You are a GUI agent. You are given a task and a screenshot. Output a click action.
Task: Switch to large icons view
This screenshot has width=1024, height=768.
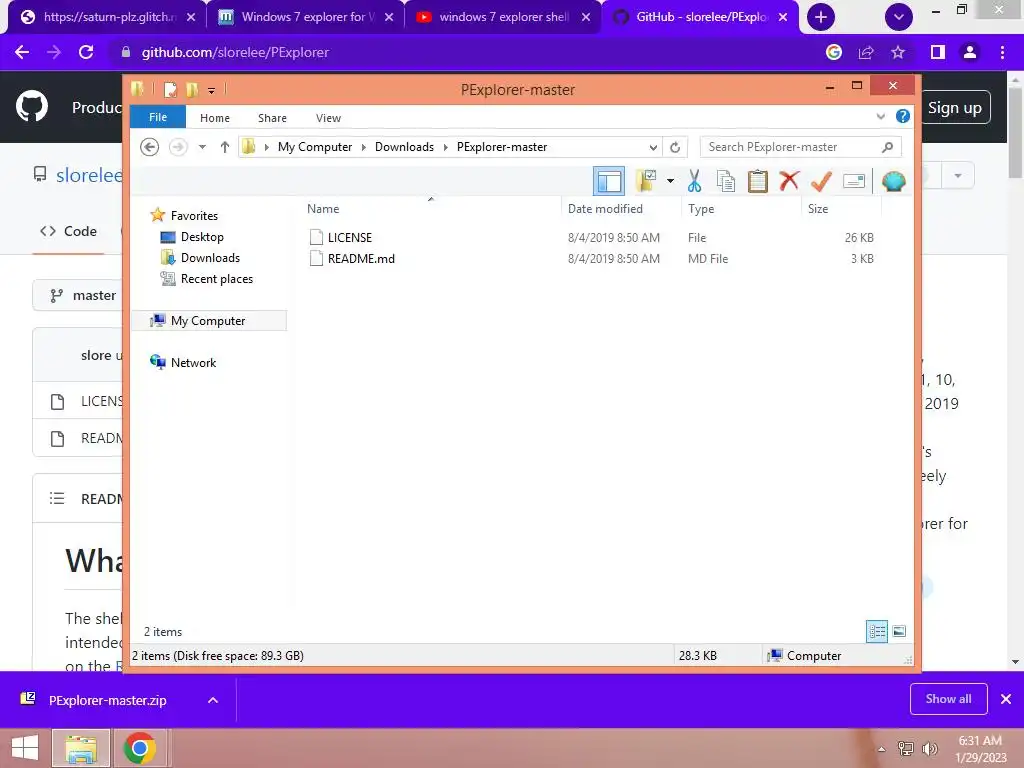[899, 631]
